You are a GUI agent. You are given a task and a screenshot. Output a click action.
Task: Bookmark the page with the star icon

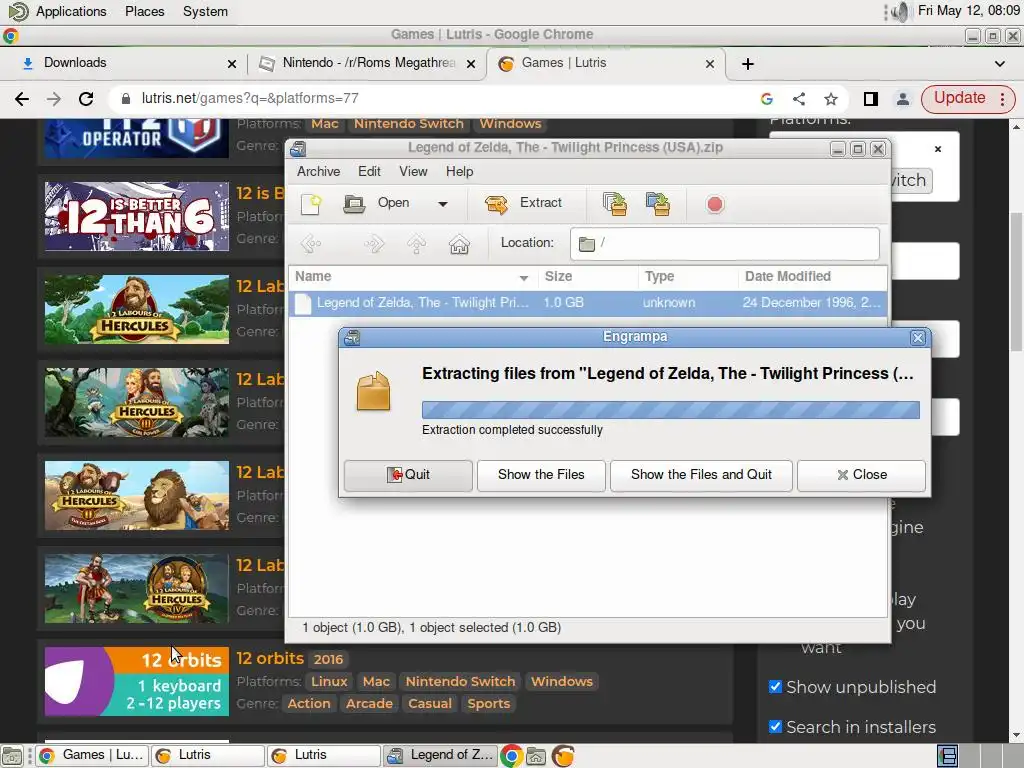click(831, 99)
